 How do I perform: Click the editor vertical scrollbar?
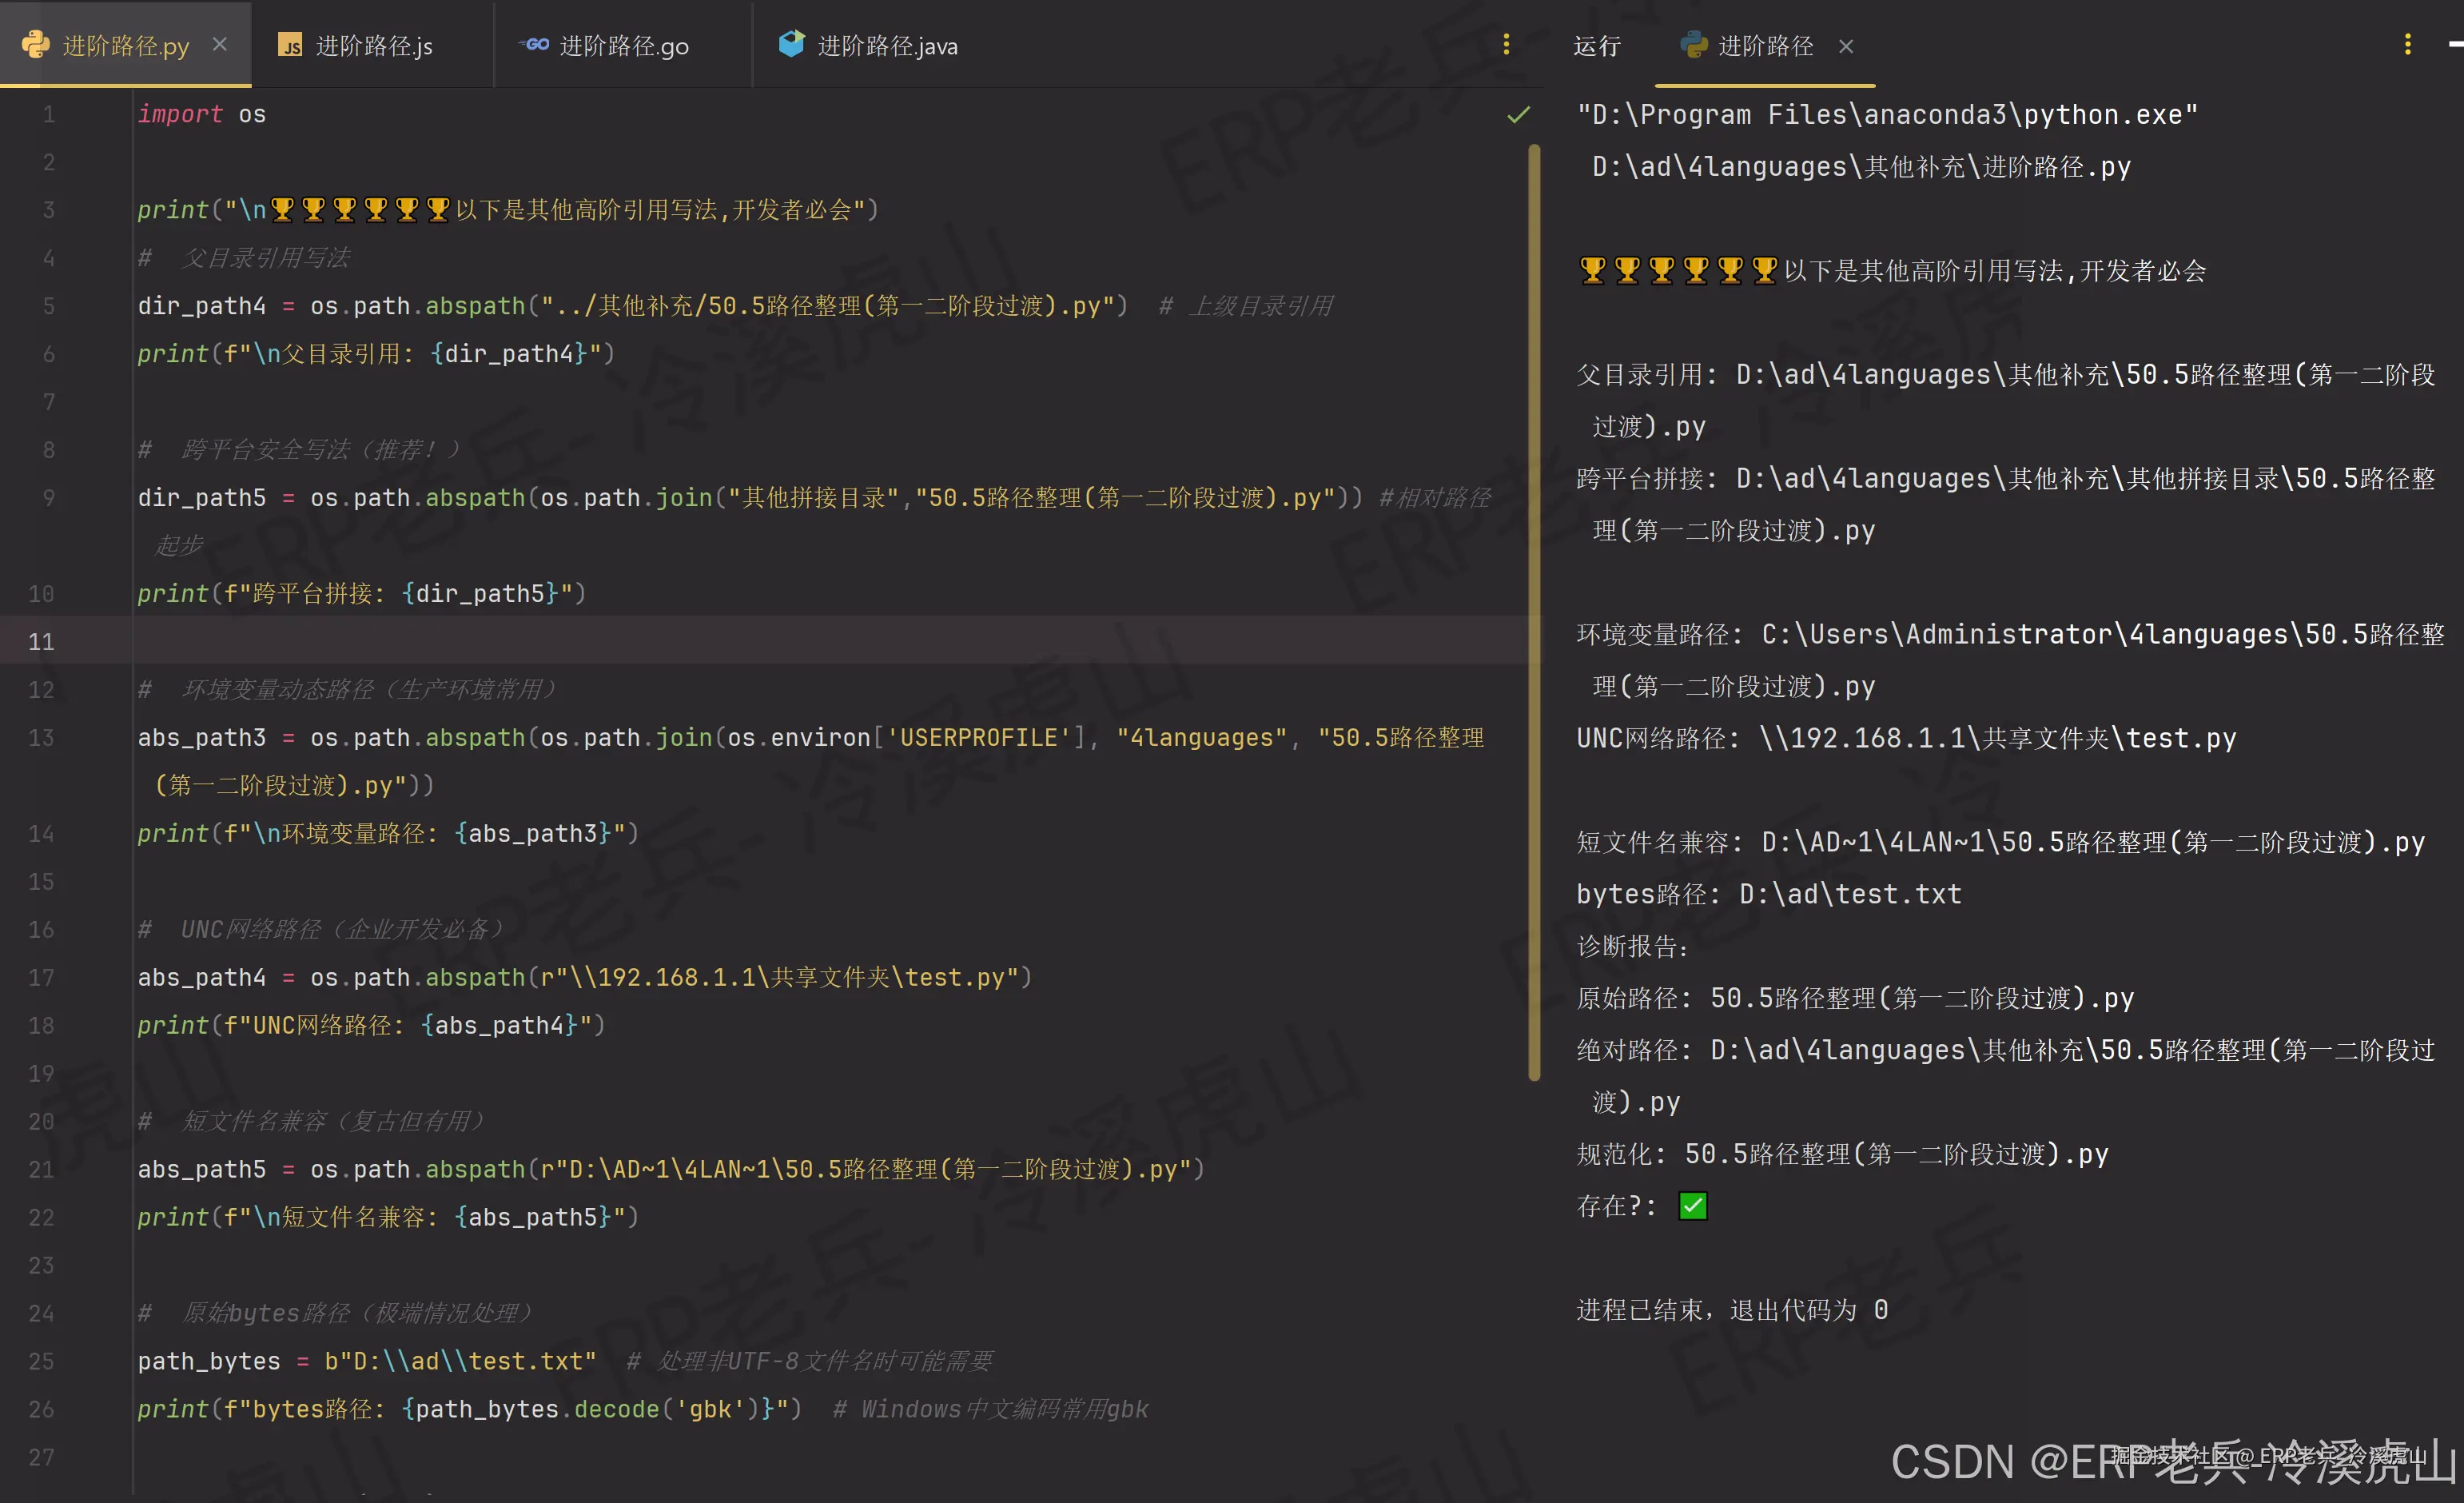tap(1534, 612)
